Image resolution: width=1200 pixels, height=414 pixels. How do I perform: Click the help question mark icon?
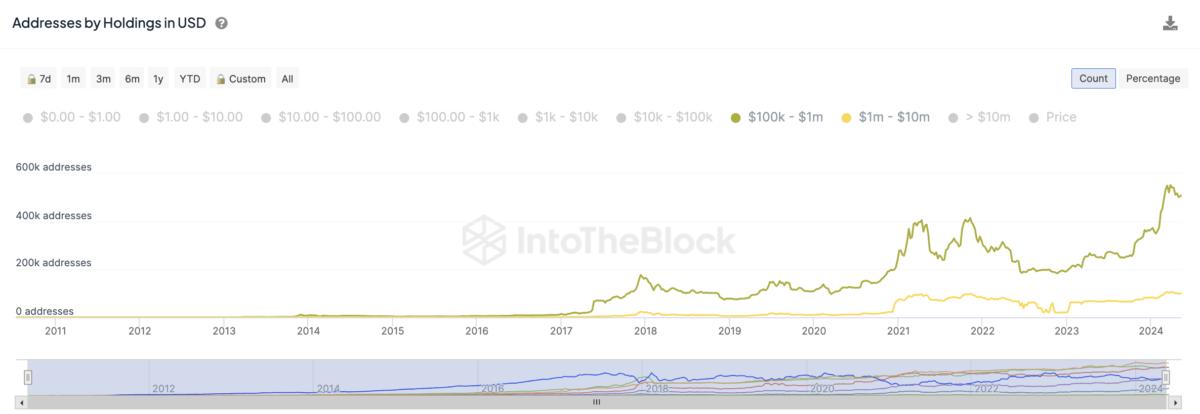[221, 23]
